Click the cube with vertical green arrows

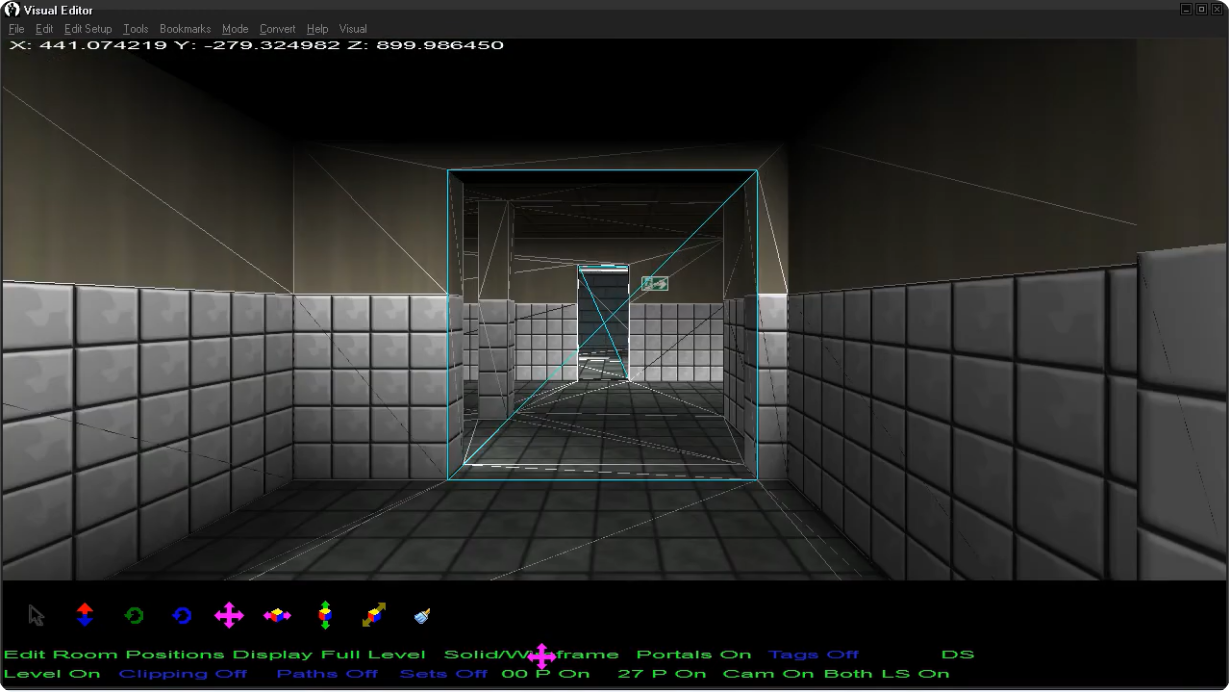325,615
